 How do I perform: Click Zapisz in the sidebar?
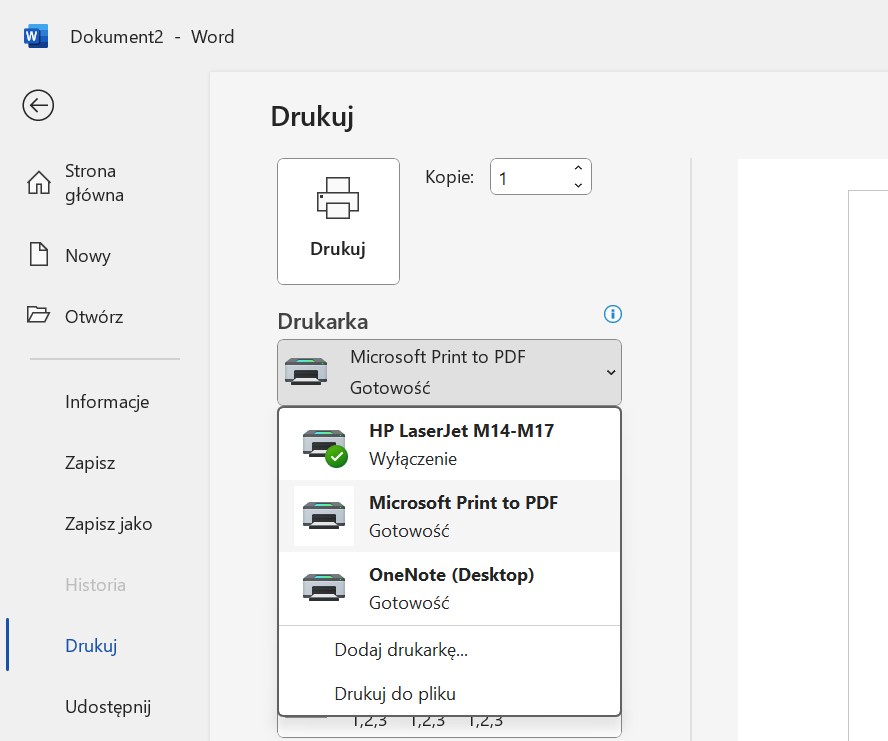90,463
